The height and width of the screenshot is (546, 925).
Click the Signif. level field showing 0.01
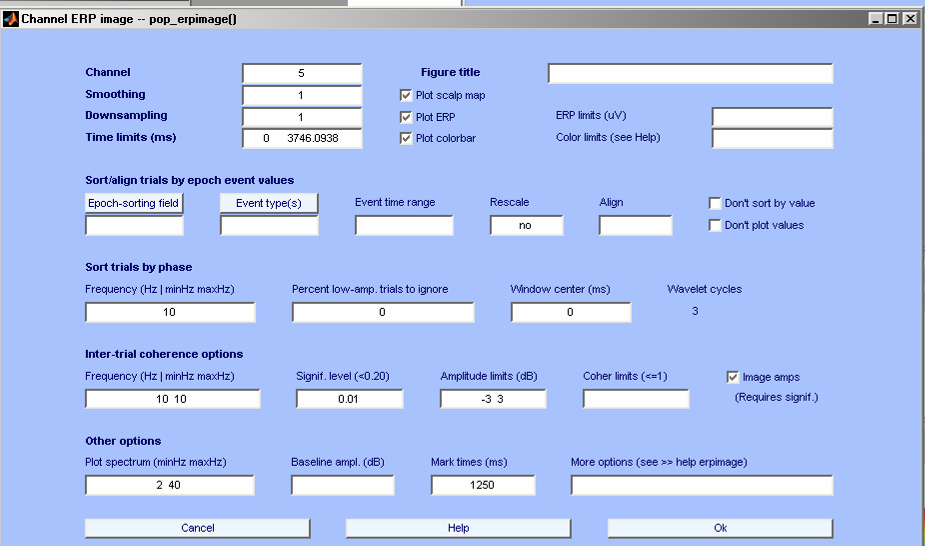coord(349,399)
